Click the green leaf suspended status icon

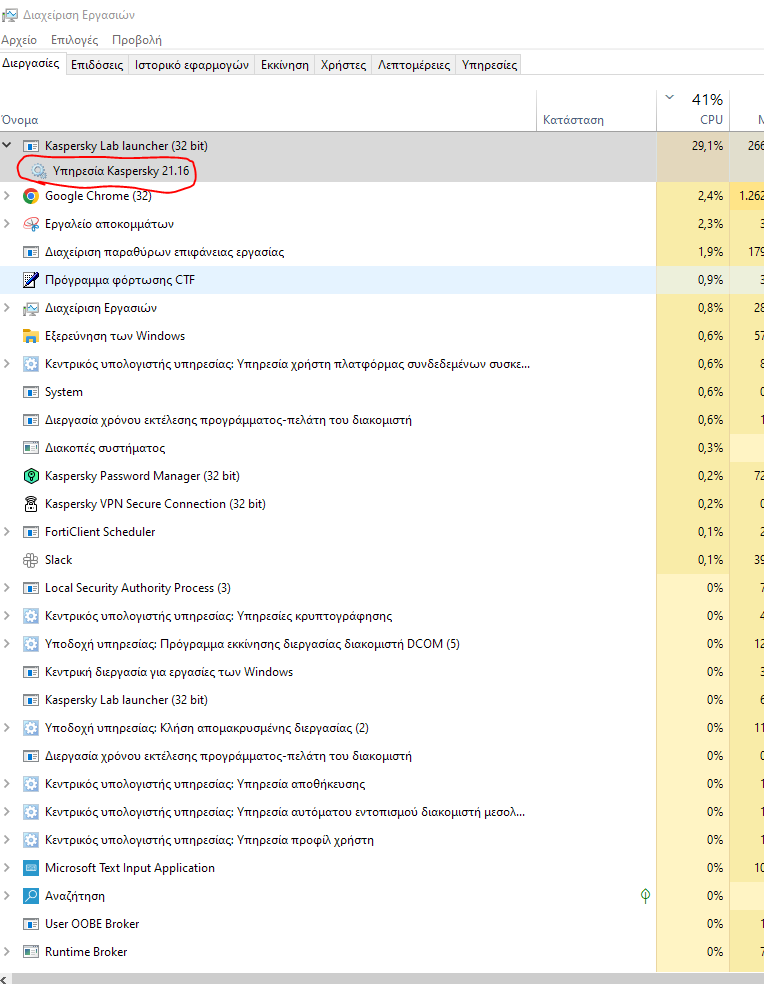[x=645, y=896]
